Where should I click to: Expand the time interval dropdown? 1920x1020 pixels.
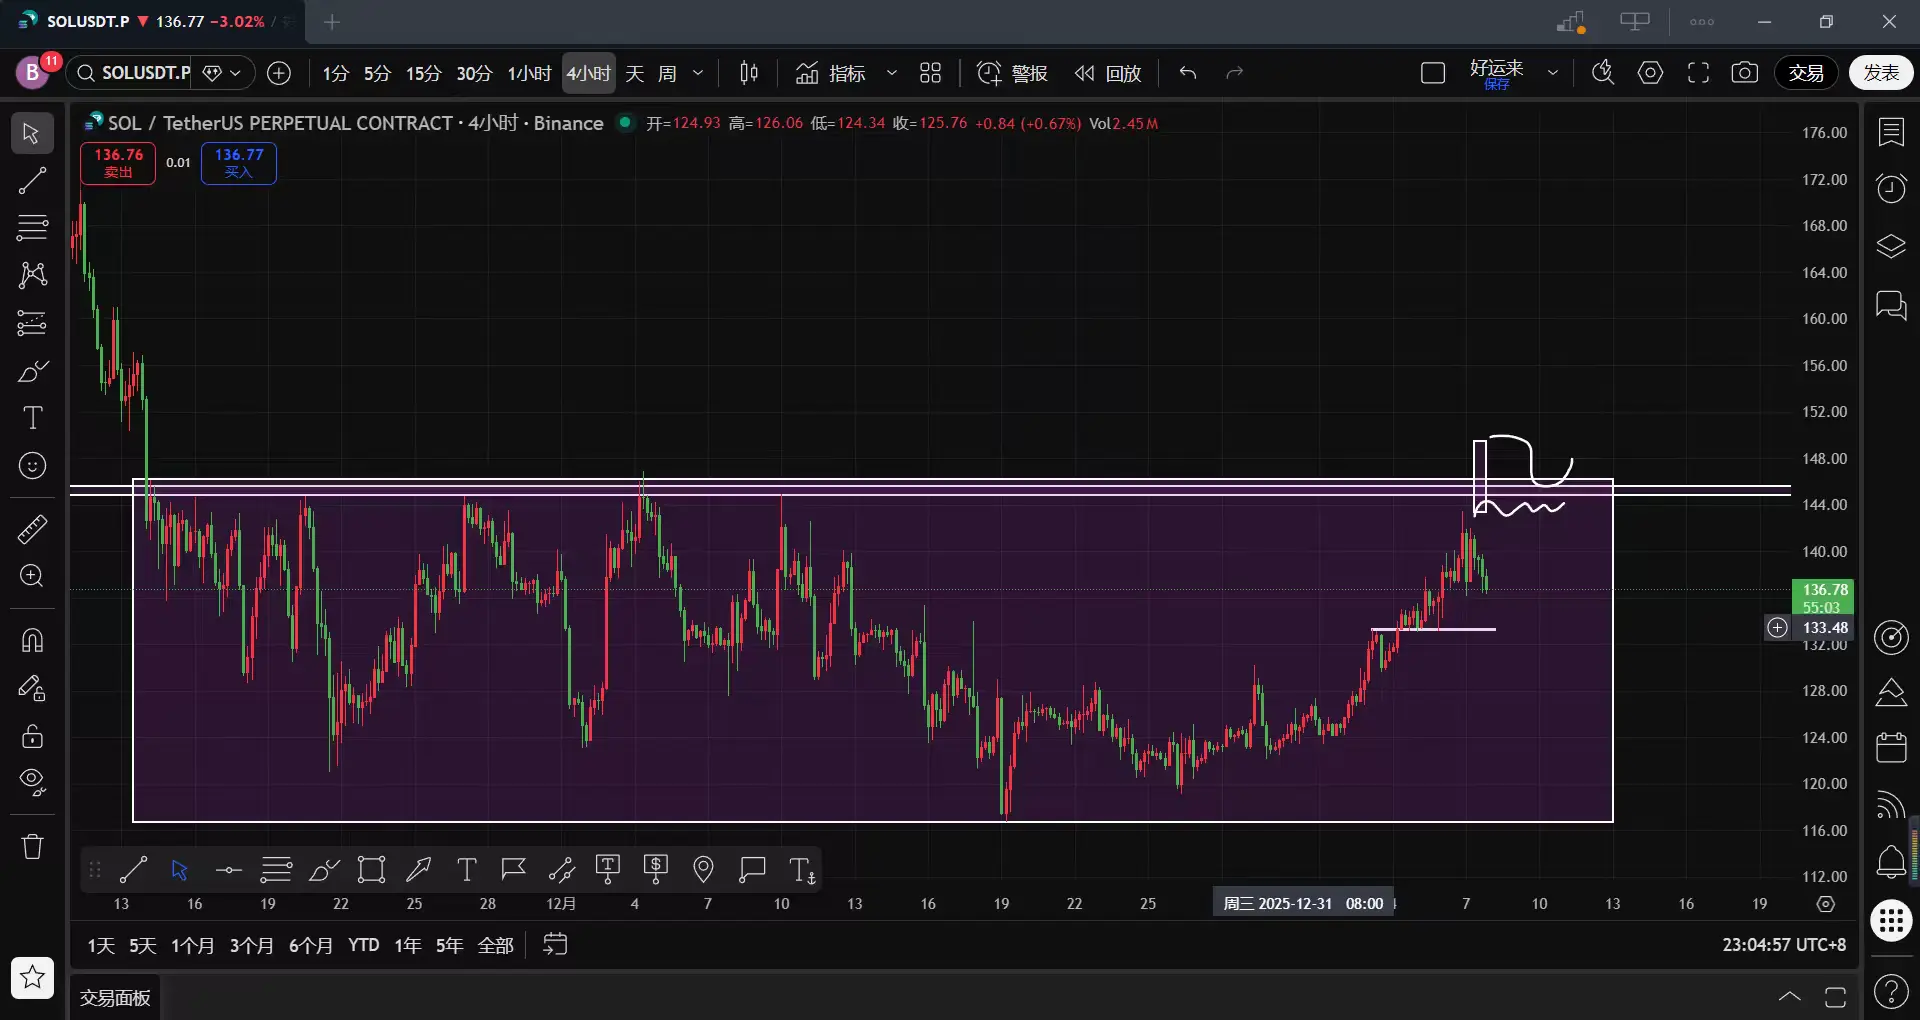[x=698, y=73]
